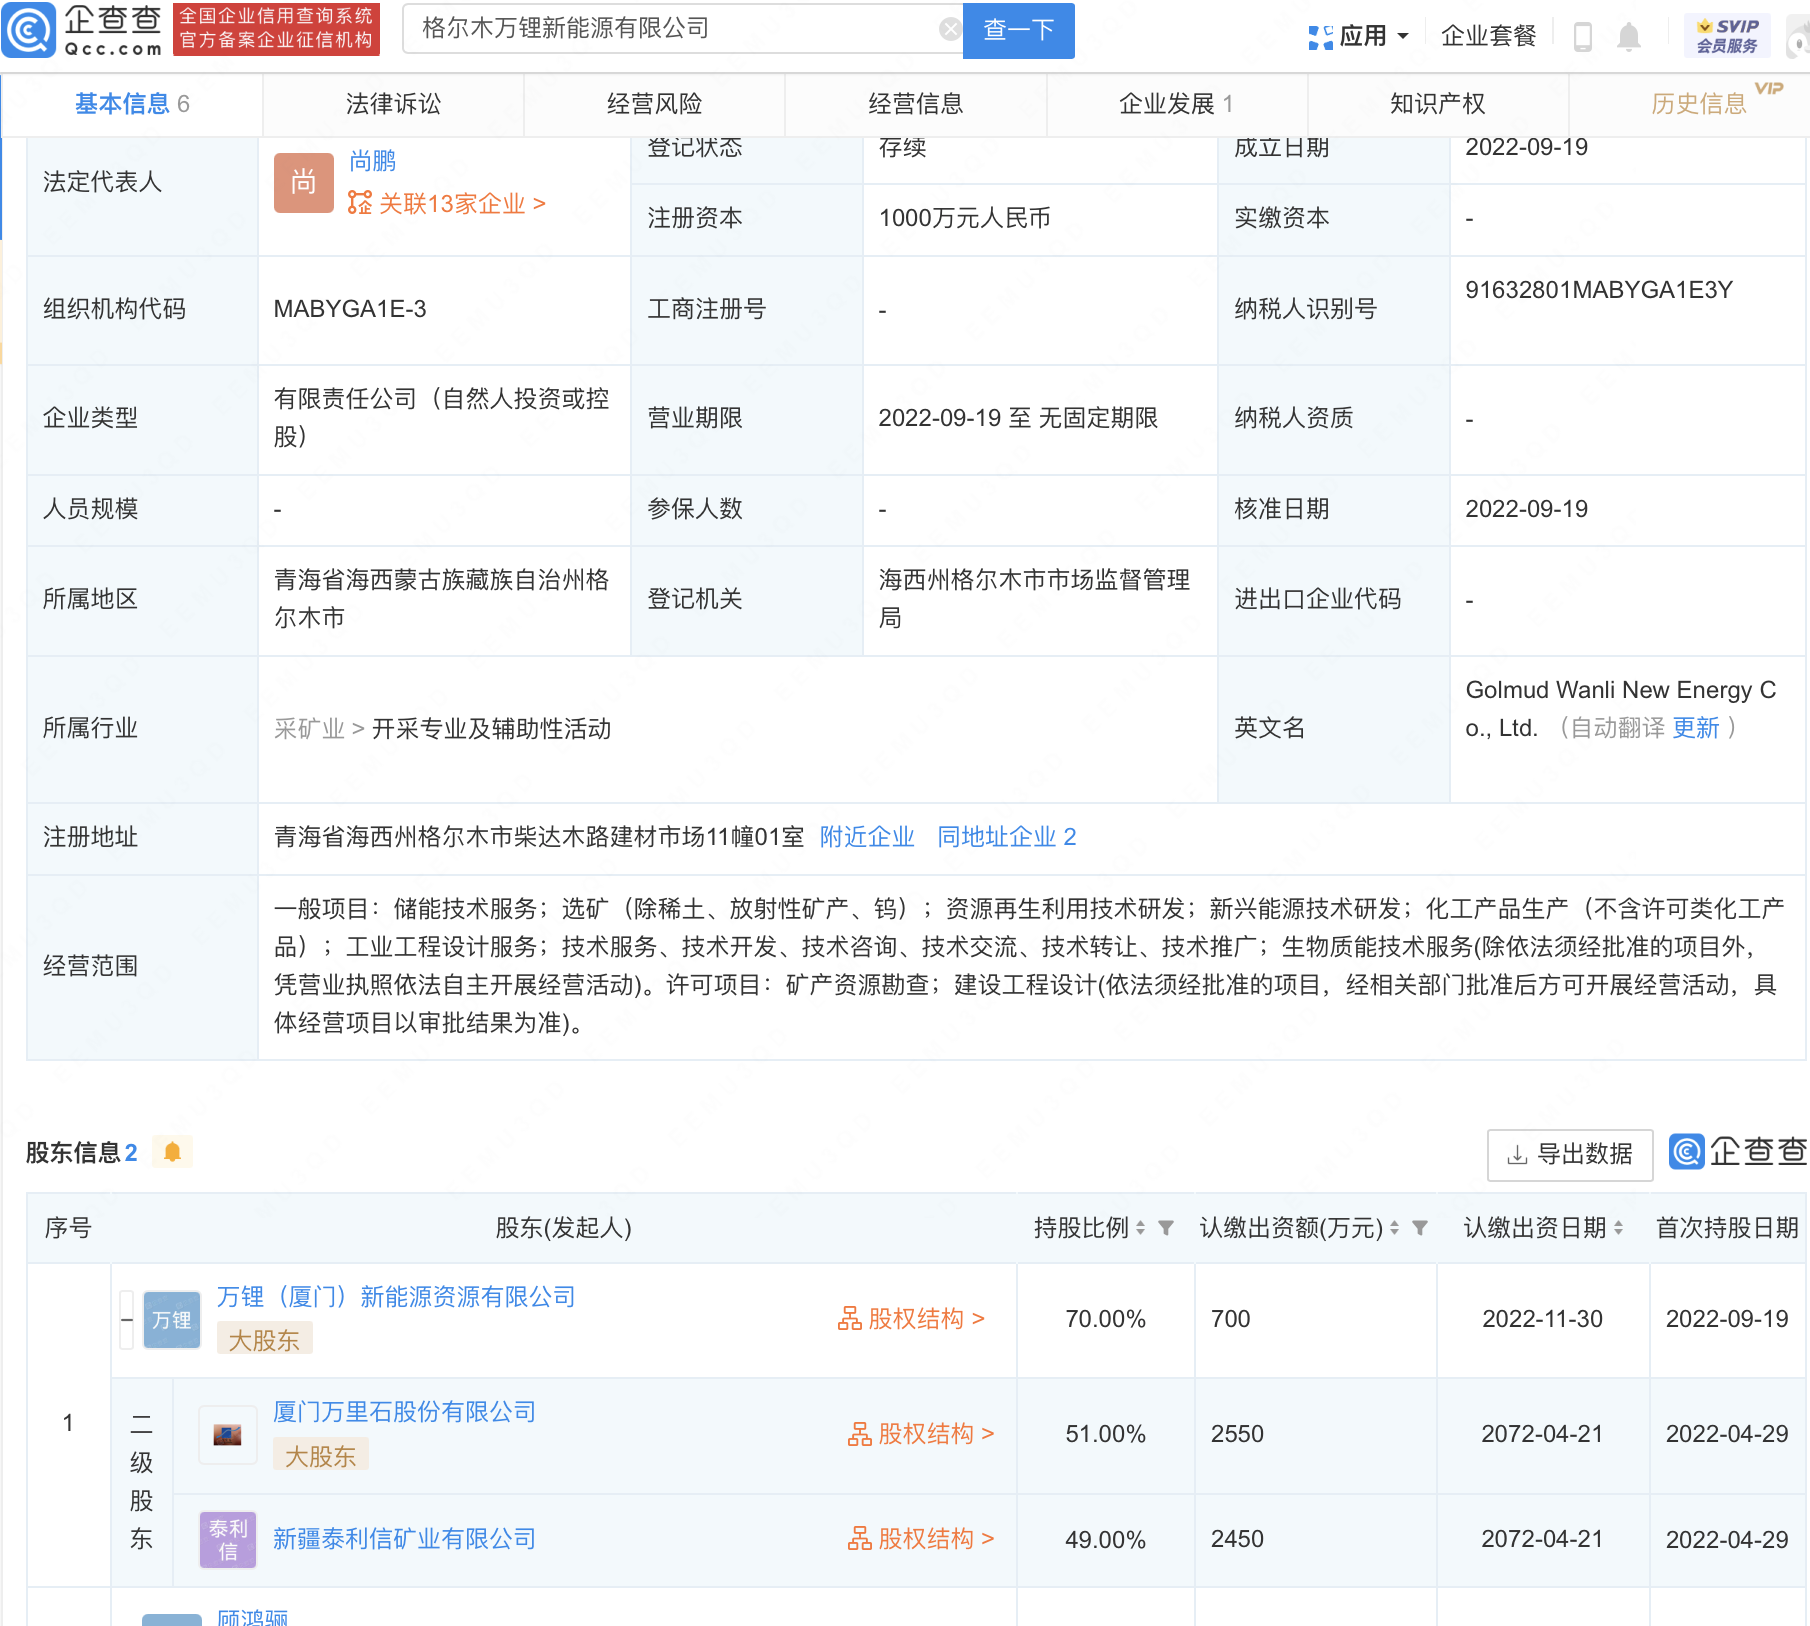Switch to 经营信息 tab
This screenshot has height=1626, width=1810.
click(x=916, y=104)
